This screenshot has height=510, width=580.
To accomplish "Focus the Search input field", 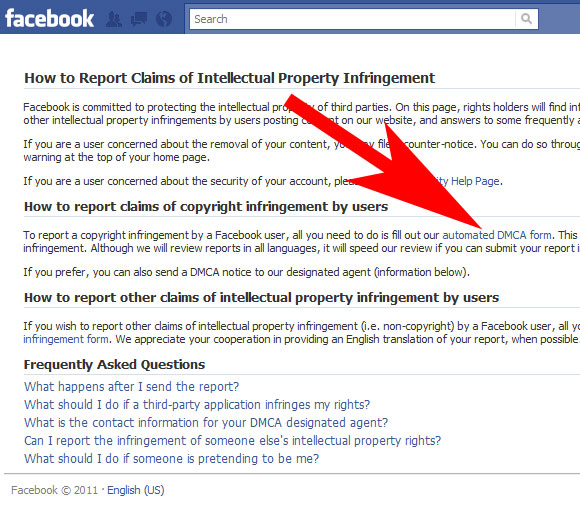I will (353, 19).
